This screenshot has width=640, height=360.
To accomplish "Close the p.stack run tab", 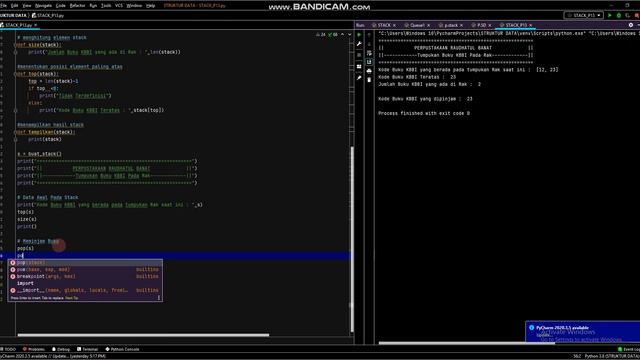I will click(x=461, y=25).
